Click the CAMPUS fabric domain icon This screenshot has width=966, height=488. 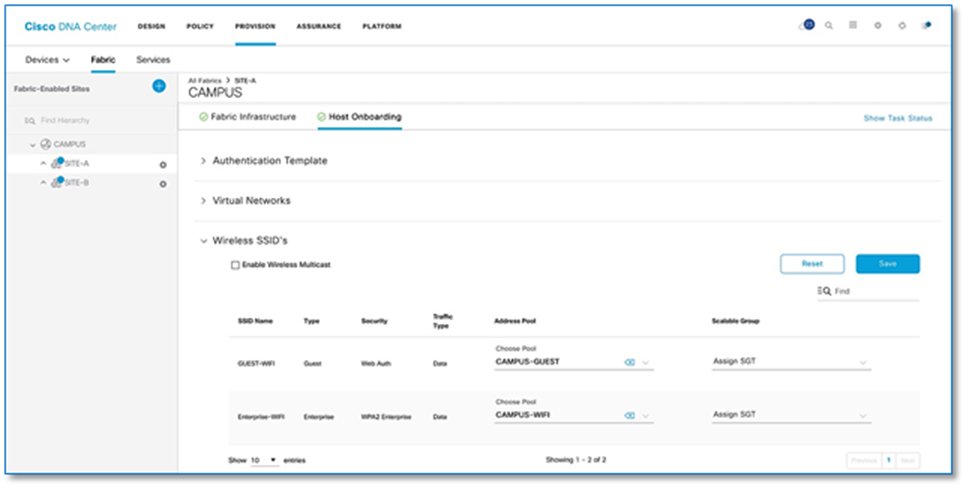pos(46,144)
